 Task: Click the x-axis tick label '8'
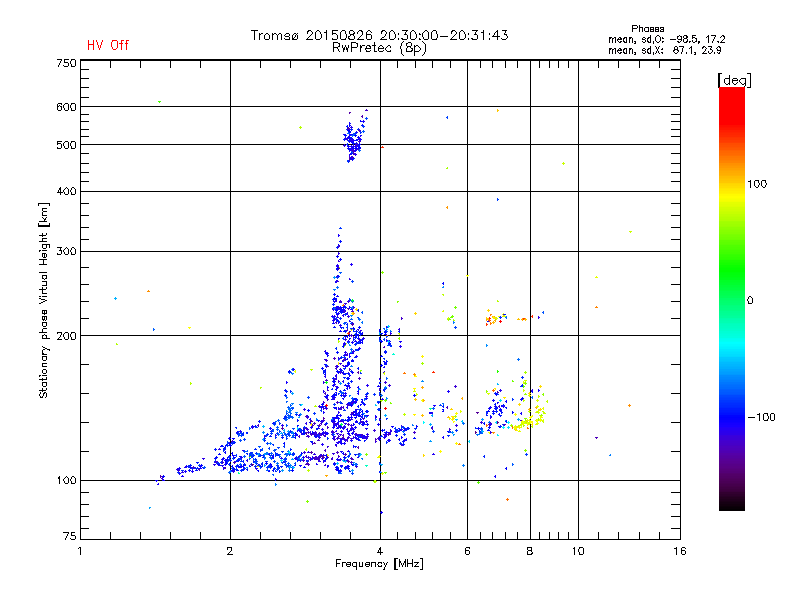(530, 551)
